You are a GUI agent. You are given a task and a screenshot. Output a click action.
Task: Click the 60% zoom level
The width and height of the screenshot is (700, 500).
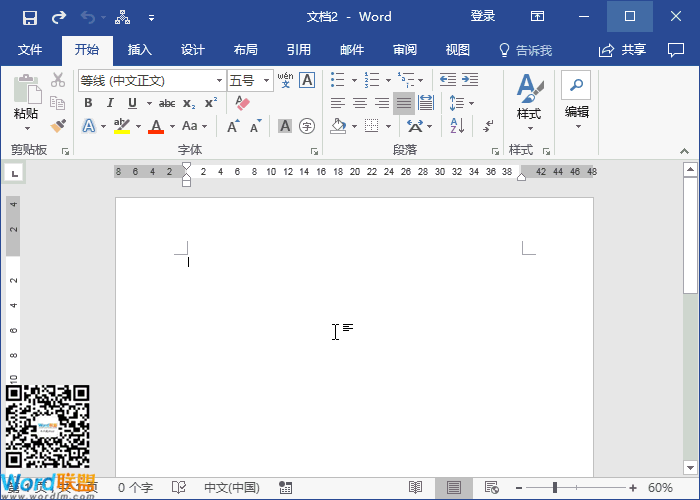coord(660,488)
